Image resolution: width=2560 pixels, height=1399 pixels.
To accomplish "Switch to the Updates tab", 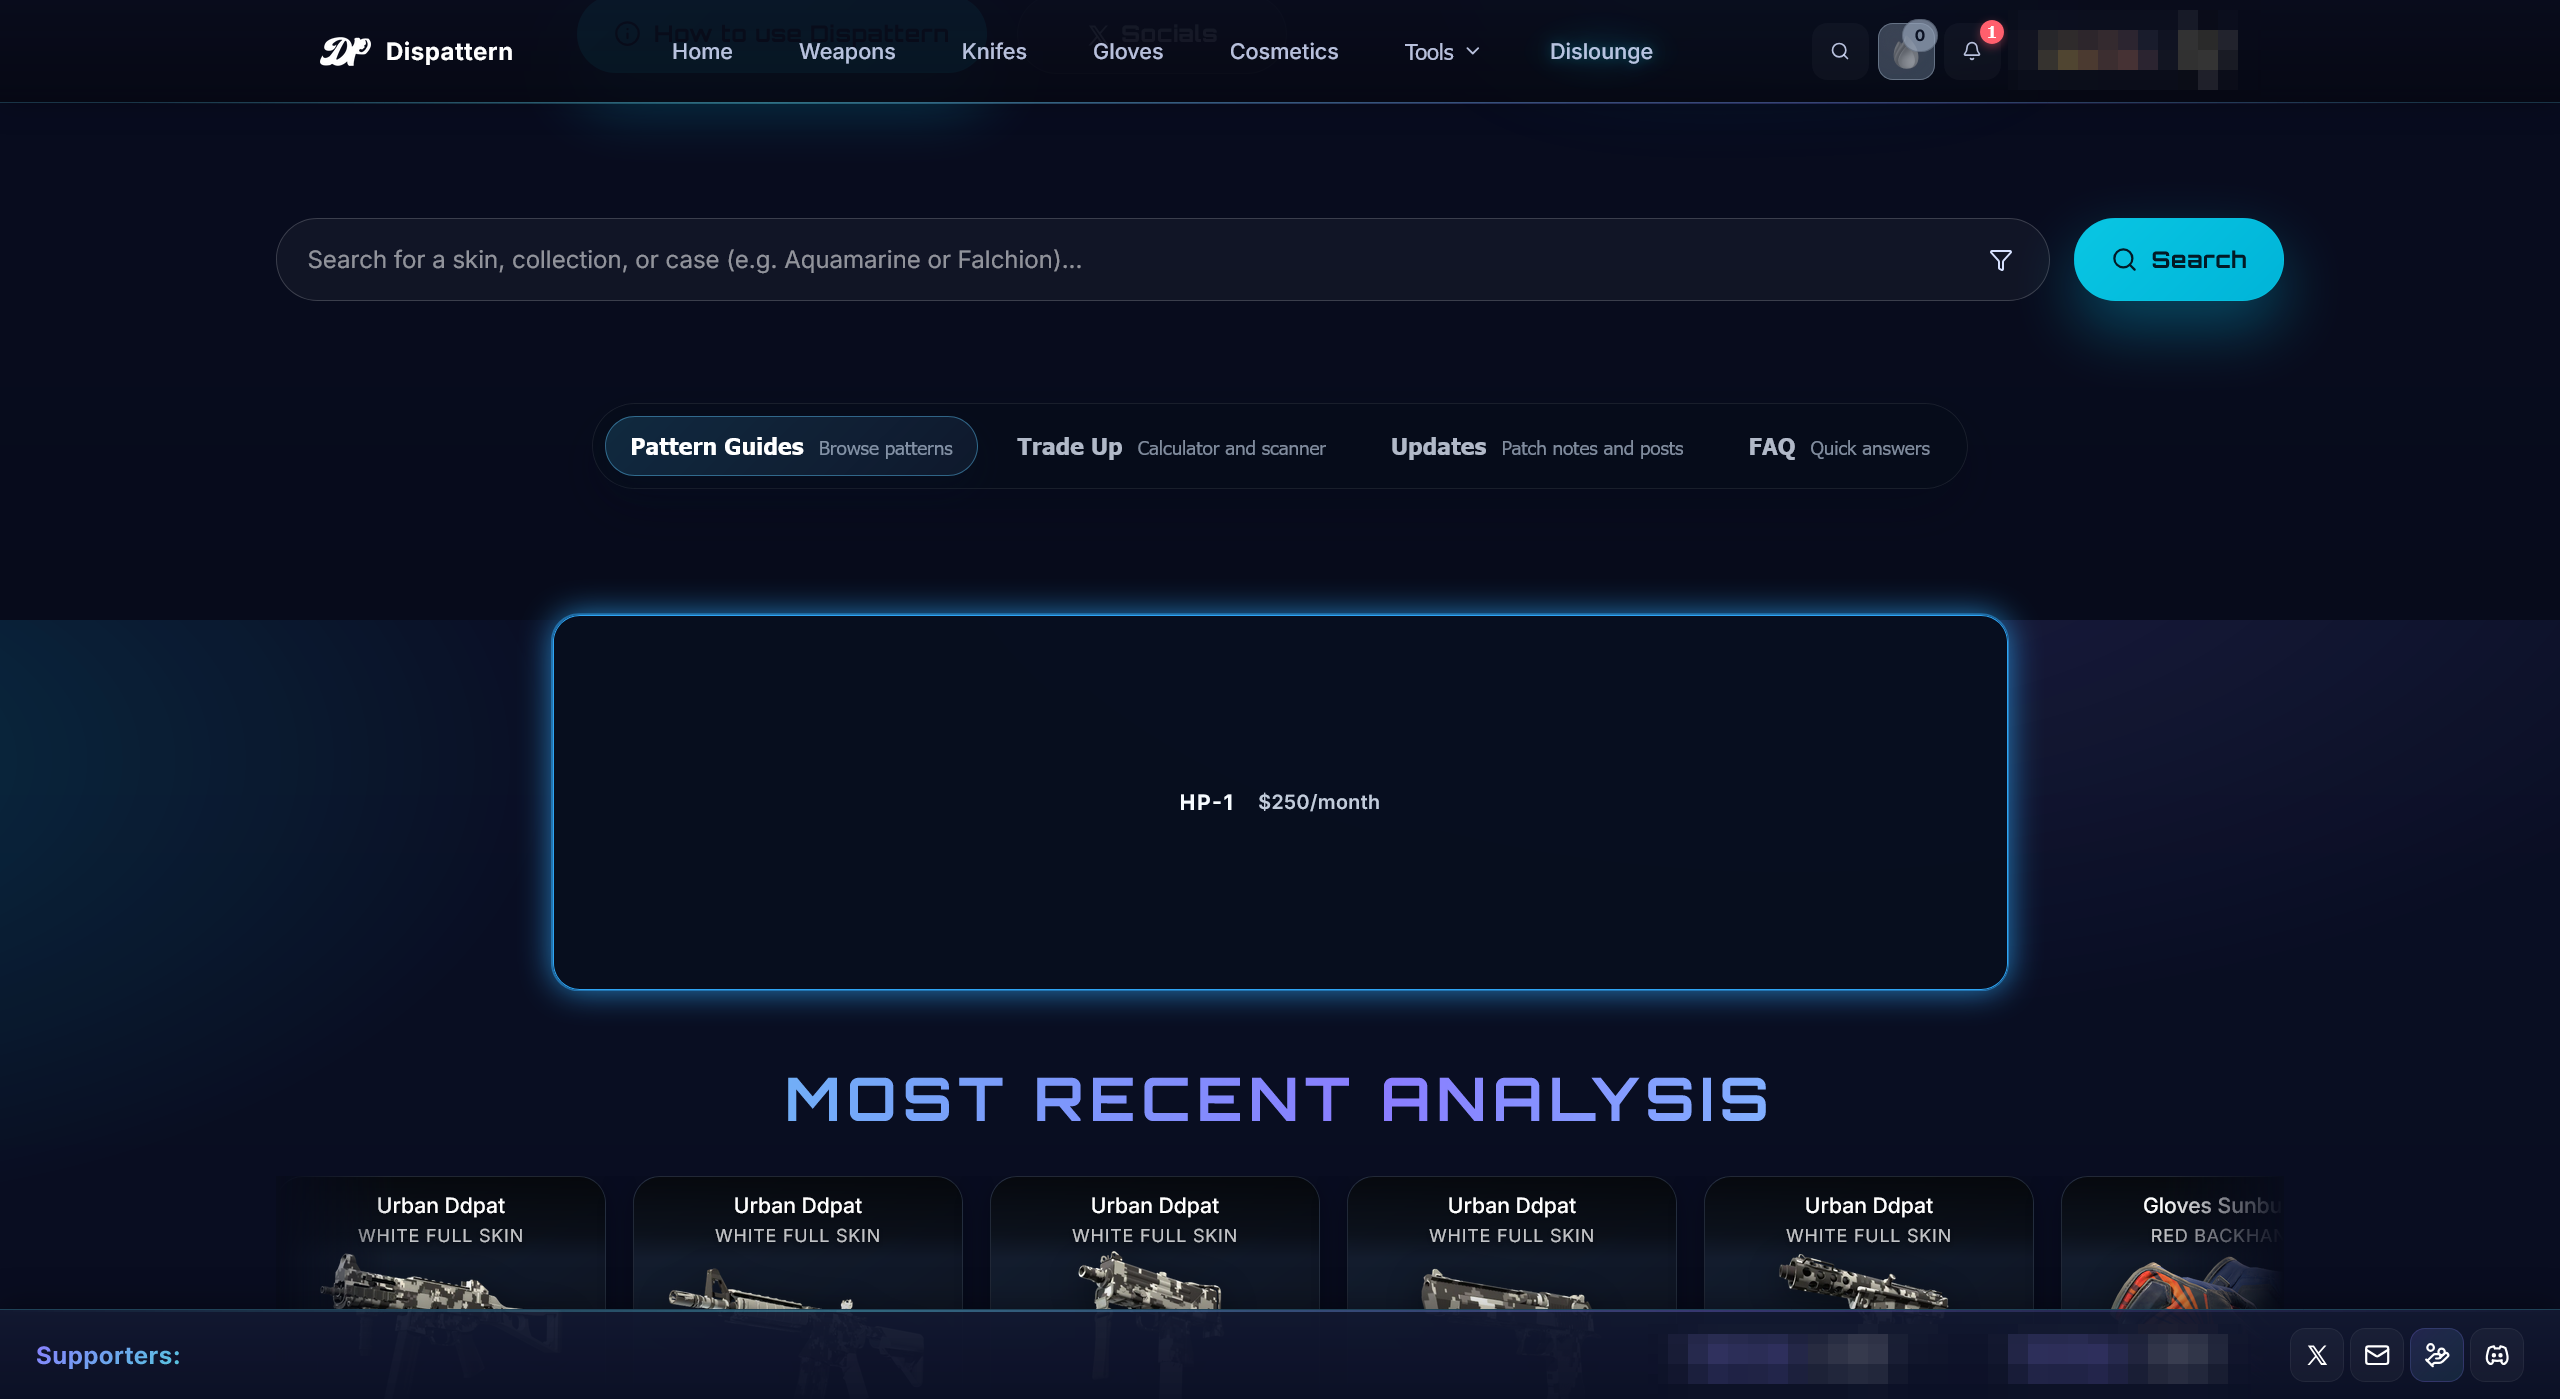I will click(x=1536, y=447).
